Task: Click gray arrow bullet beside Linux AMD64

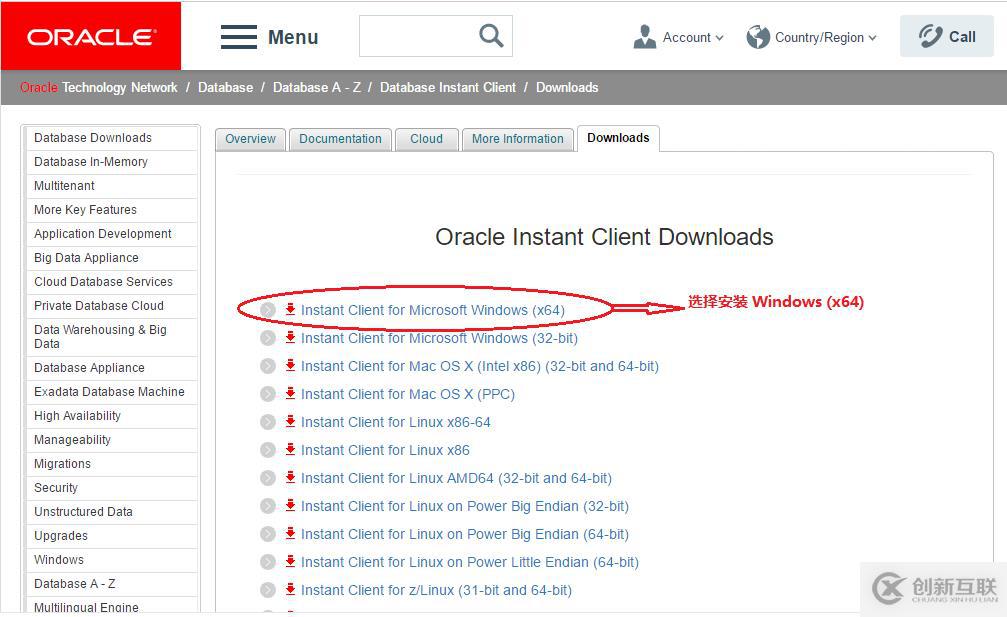Action: tap(268, 478)
